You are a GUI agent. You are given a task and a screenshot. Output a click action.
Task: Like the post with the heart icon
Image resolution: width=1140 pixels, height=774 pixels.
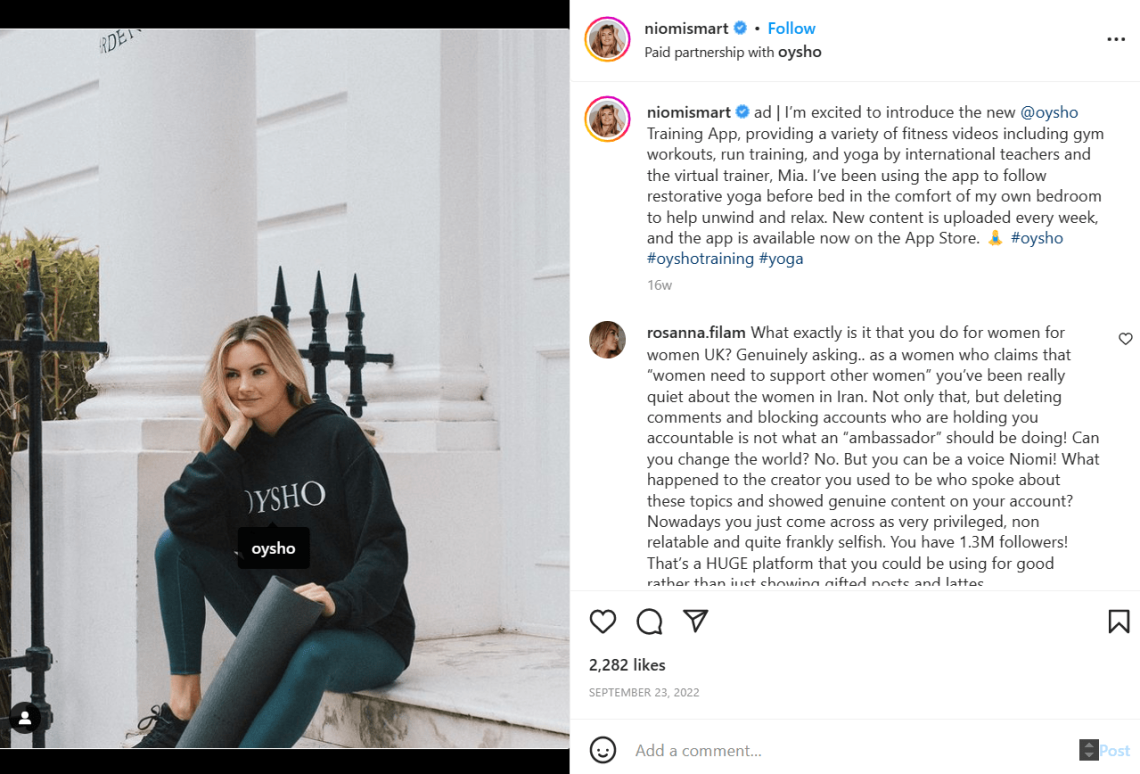point(603,622)
